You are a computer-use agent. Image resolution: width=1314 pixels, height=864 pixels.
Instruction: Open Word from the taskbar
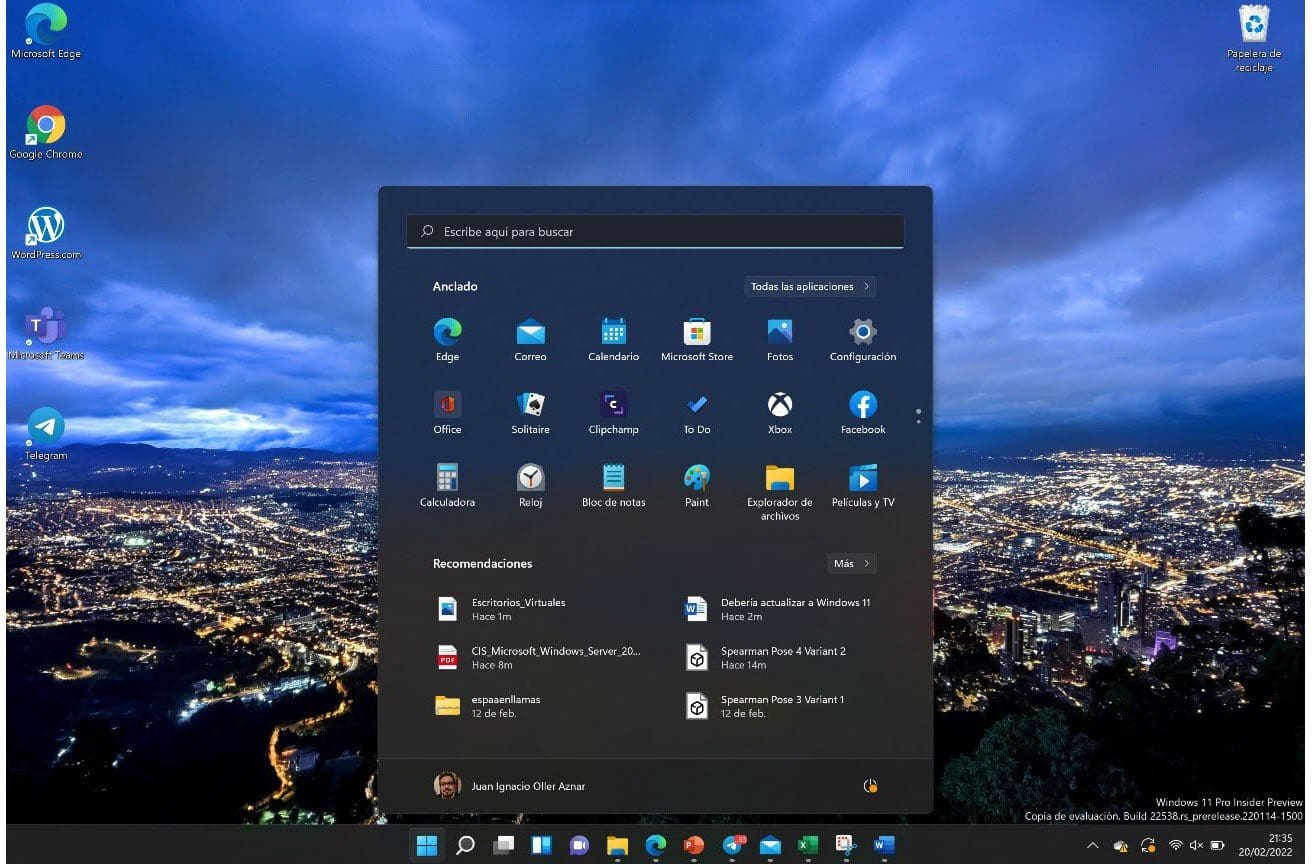[884, 845]
